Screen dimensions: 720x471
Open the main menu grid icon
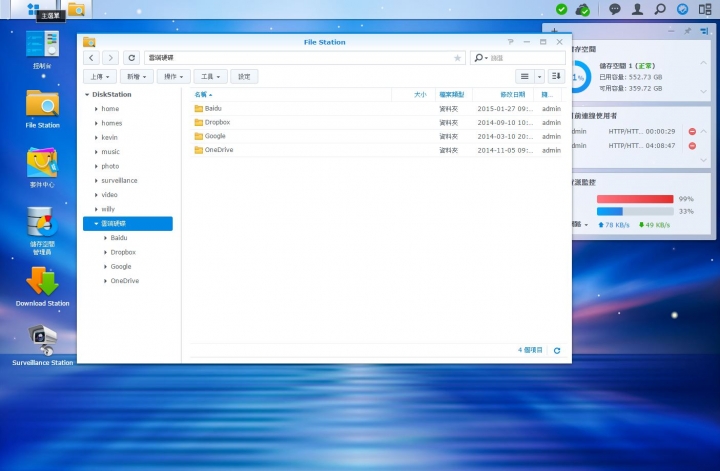[33, 9]
